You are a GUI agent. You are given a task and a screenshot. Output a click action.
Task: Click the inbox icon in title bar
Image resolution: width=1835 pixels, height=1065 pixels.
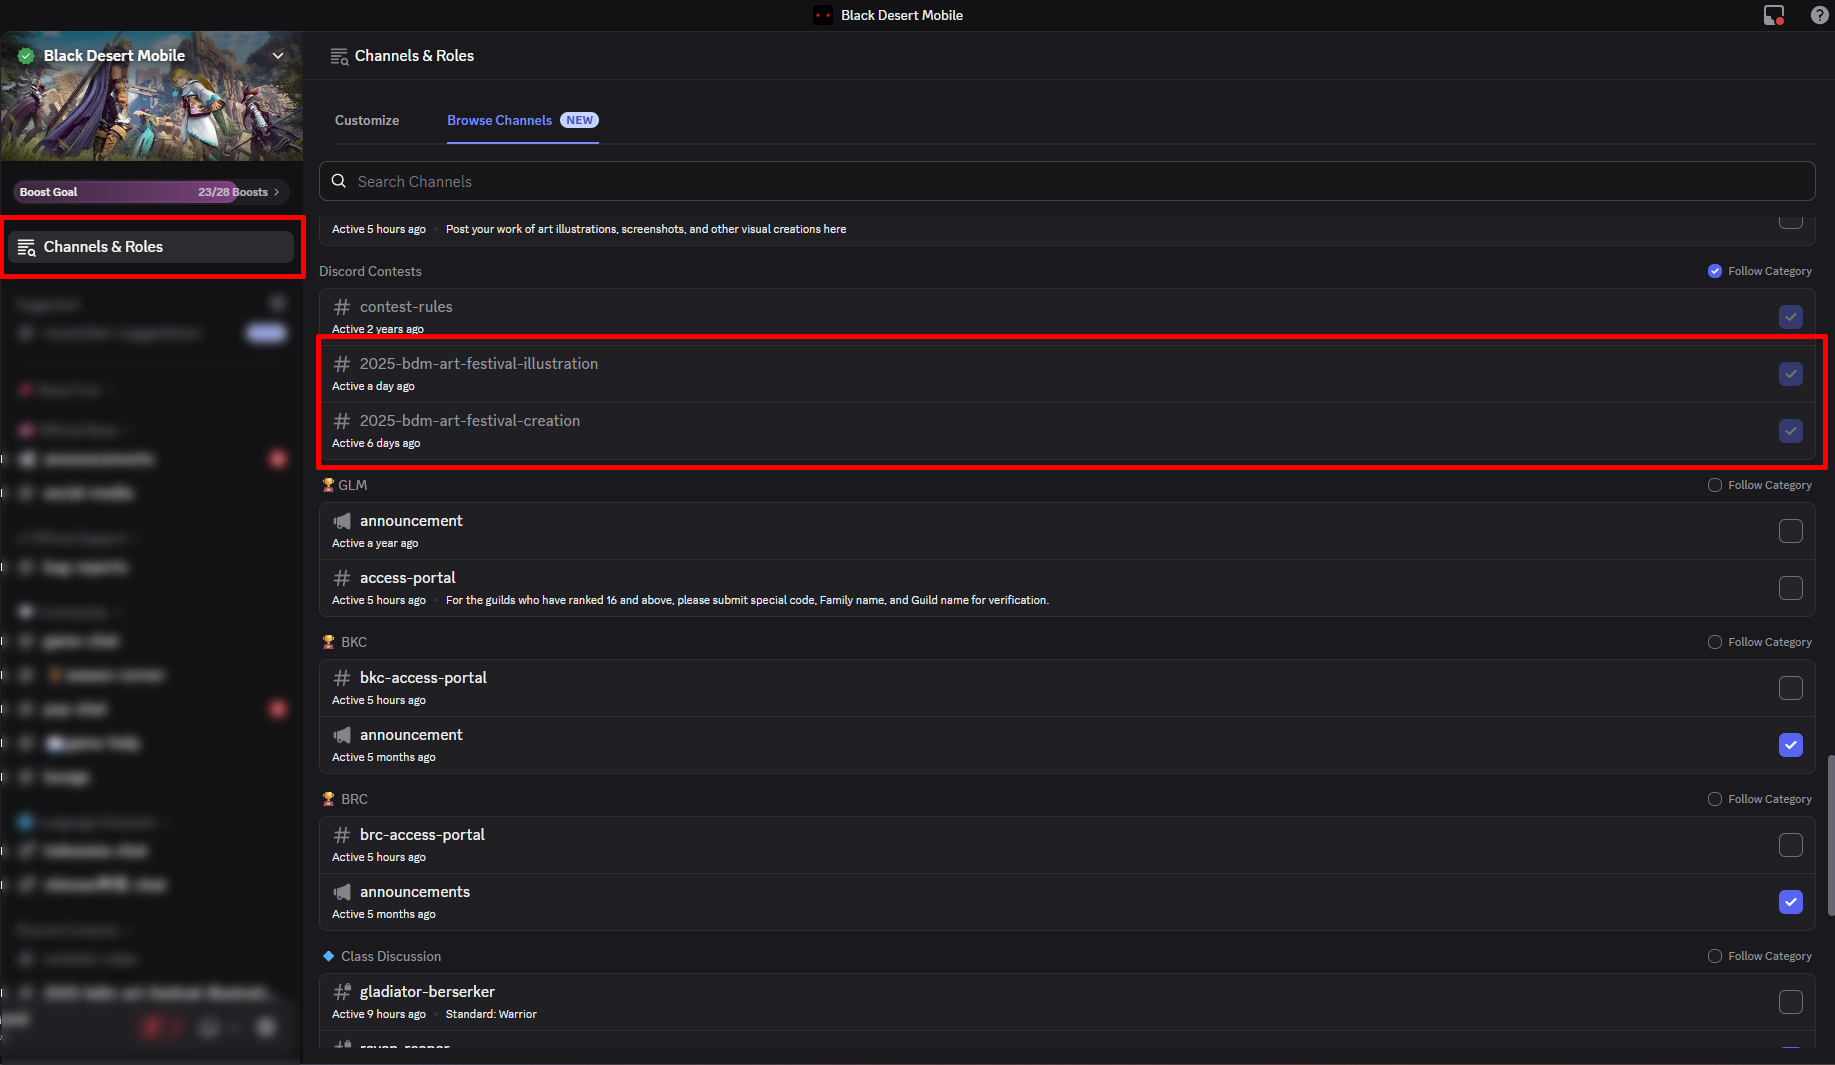click(x=1773, y=15)
